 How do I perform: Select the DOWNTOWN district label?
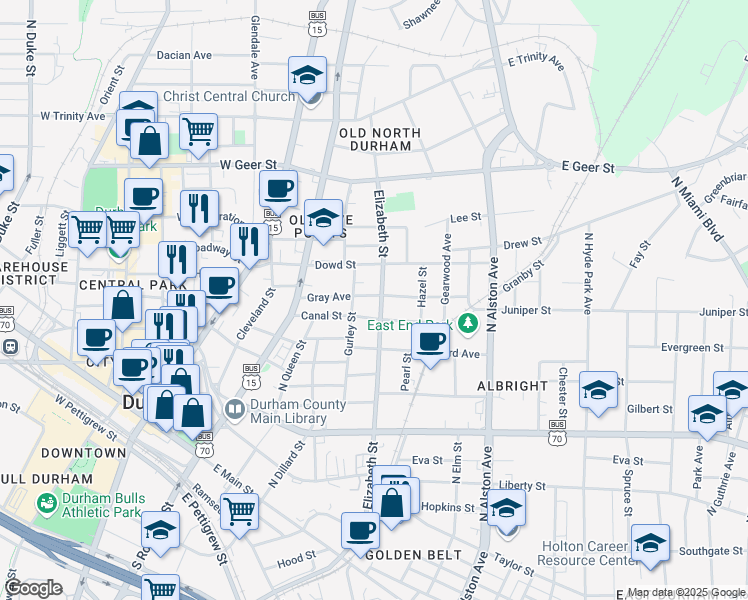[83, 453]
